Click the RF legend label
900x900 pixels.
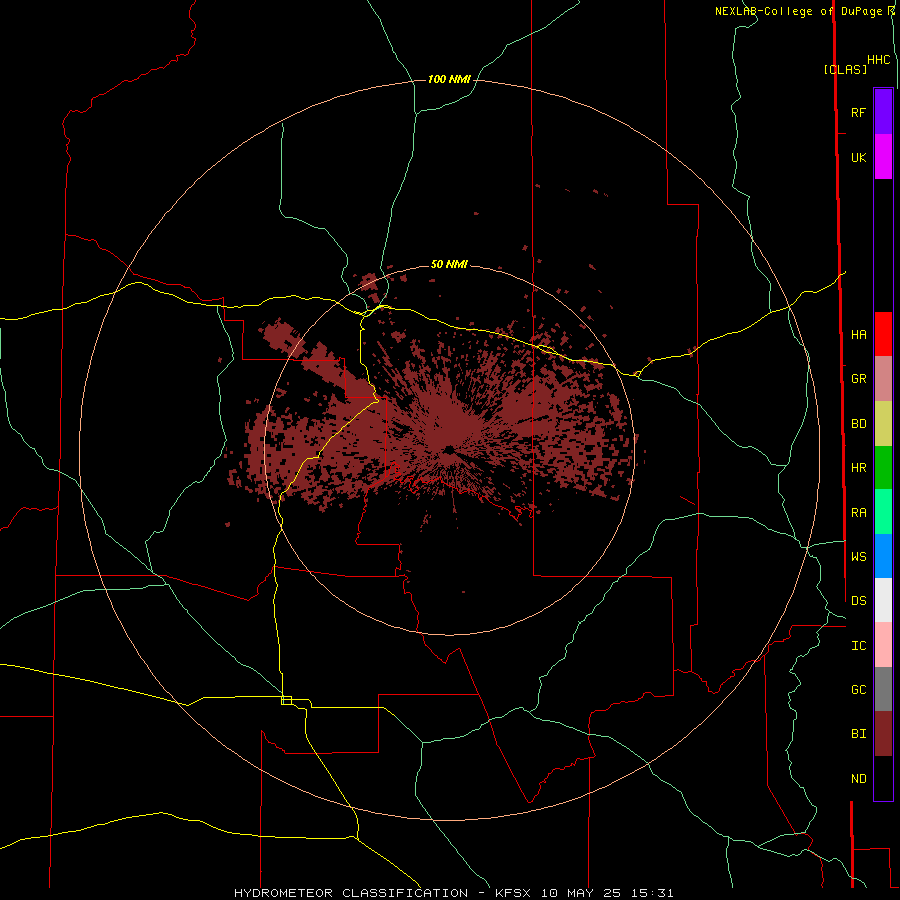(858, 113)
